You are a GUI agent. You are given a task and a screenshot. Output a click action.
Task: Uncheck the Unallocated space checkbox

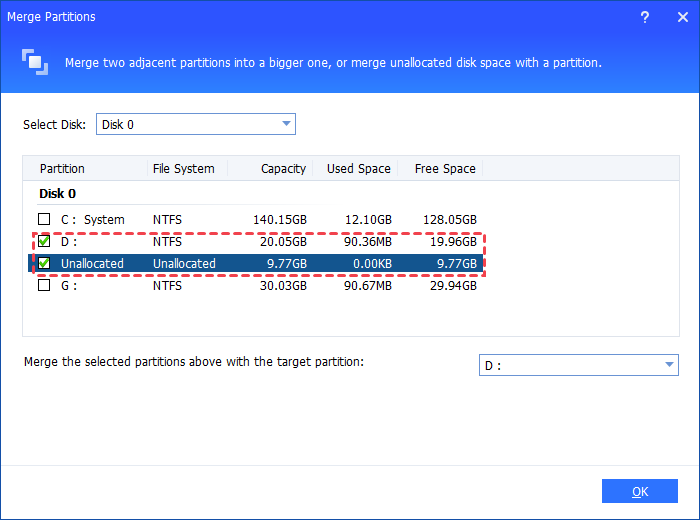(x=44, y=263)
